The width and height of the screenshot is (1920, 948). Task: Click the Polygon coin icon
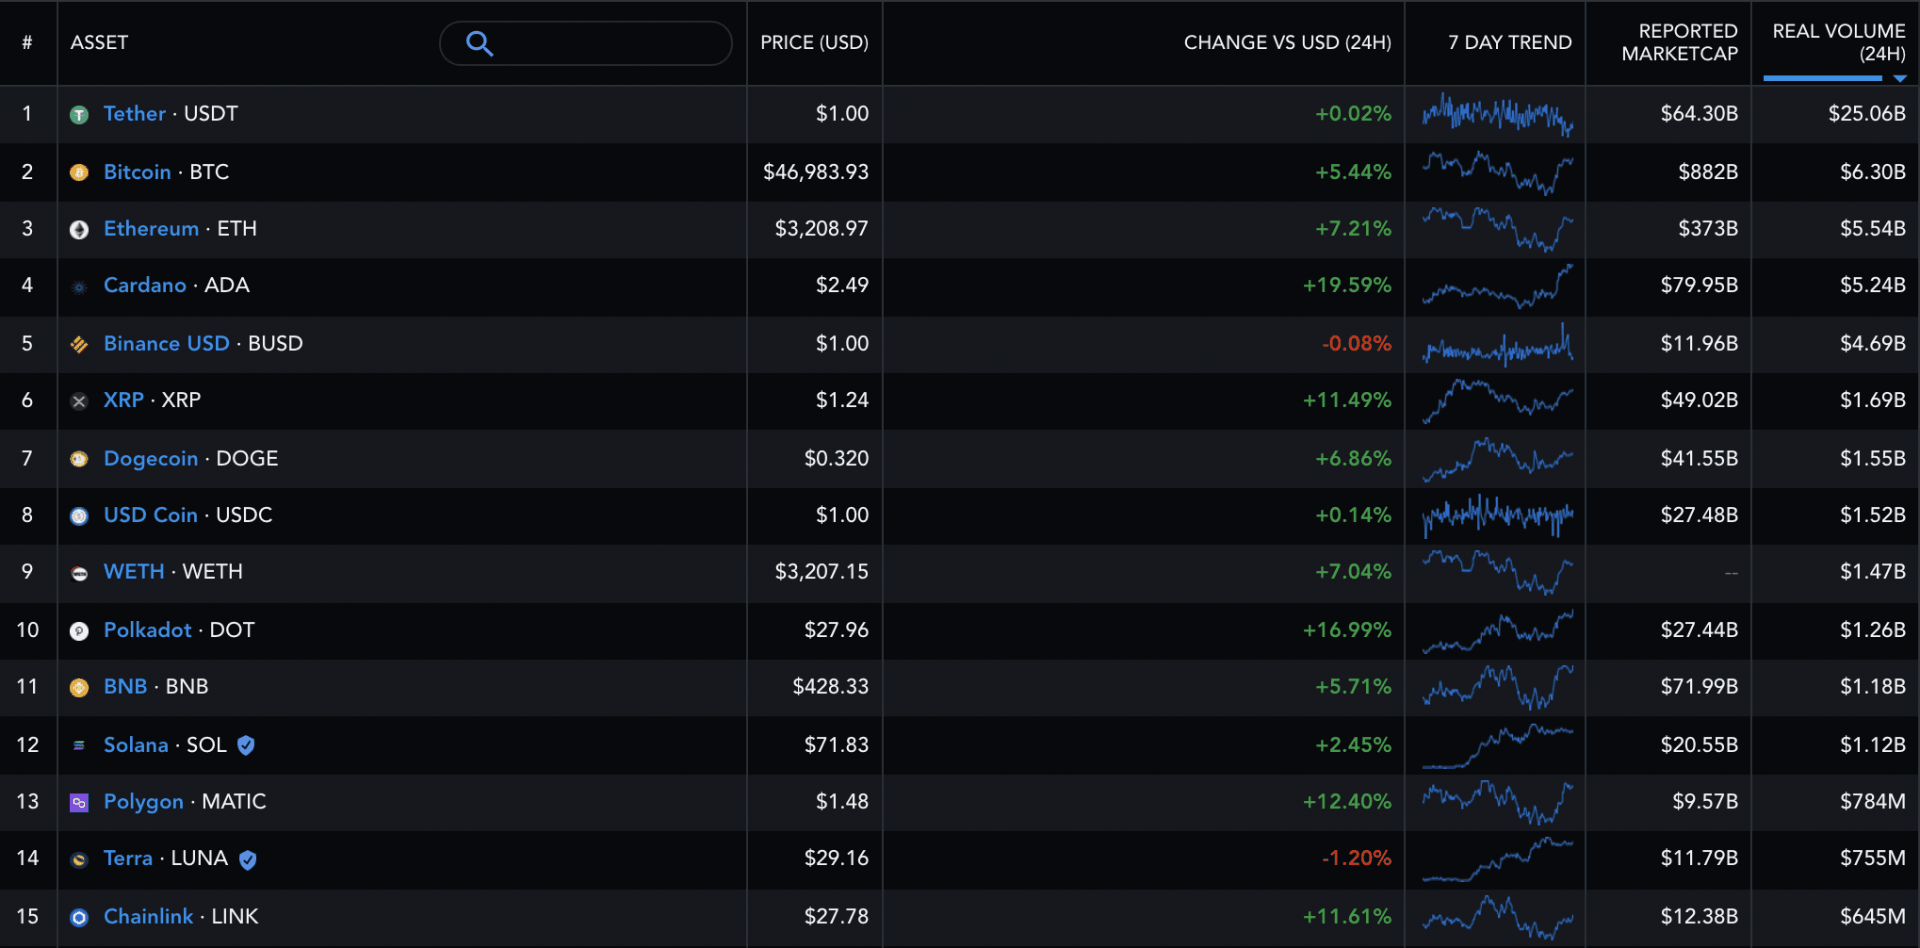pos(79,802)
